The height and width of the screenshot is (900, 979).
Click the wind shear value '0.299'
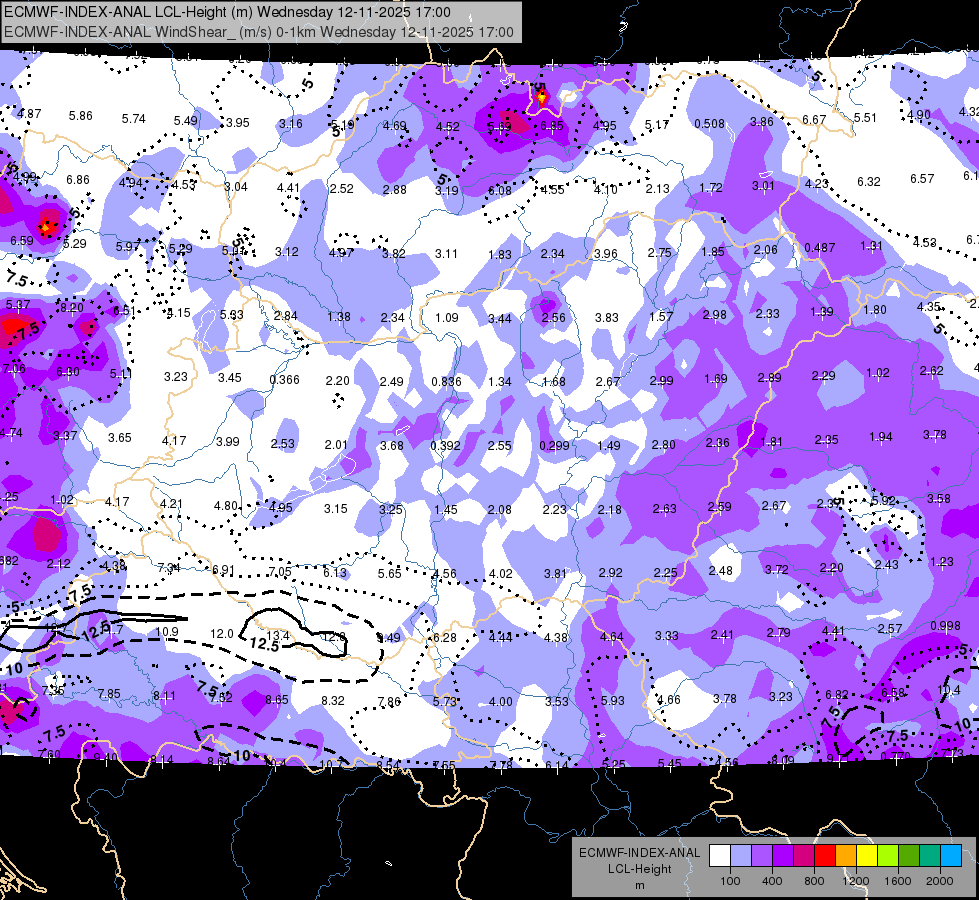coord(554,445)
